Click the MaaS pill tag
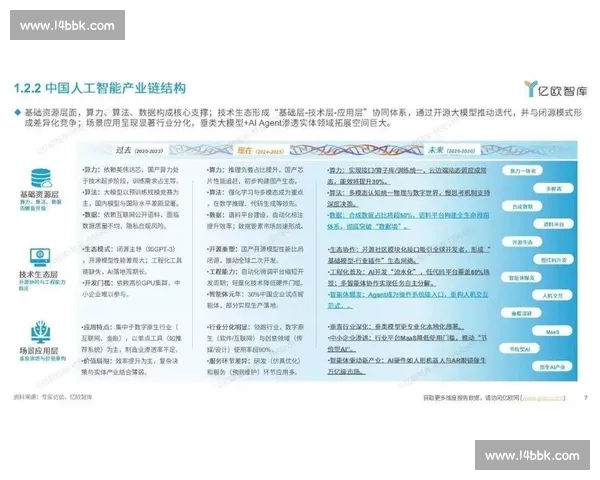Image resolution: width=600 pixels, height=480 pixels. tap(552, 331)
